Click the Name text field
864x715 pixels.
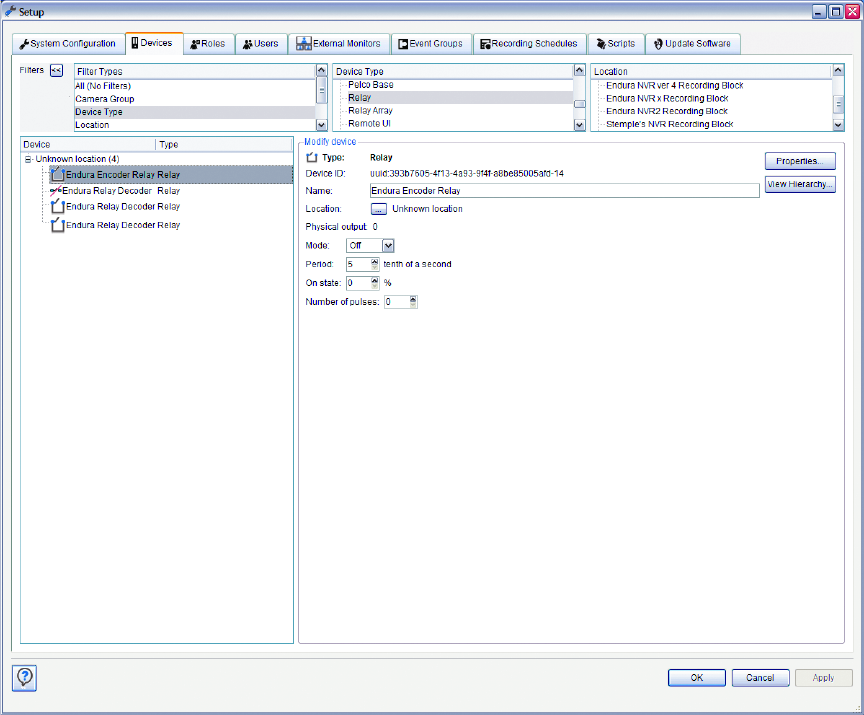[x=563, y=190]
